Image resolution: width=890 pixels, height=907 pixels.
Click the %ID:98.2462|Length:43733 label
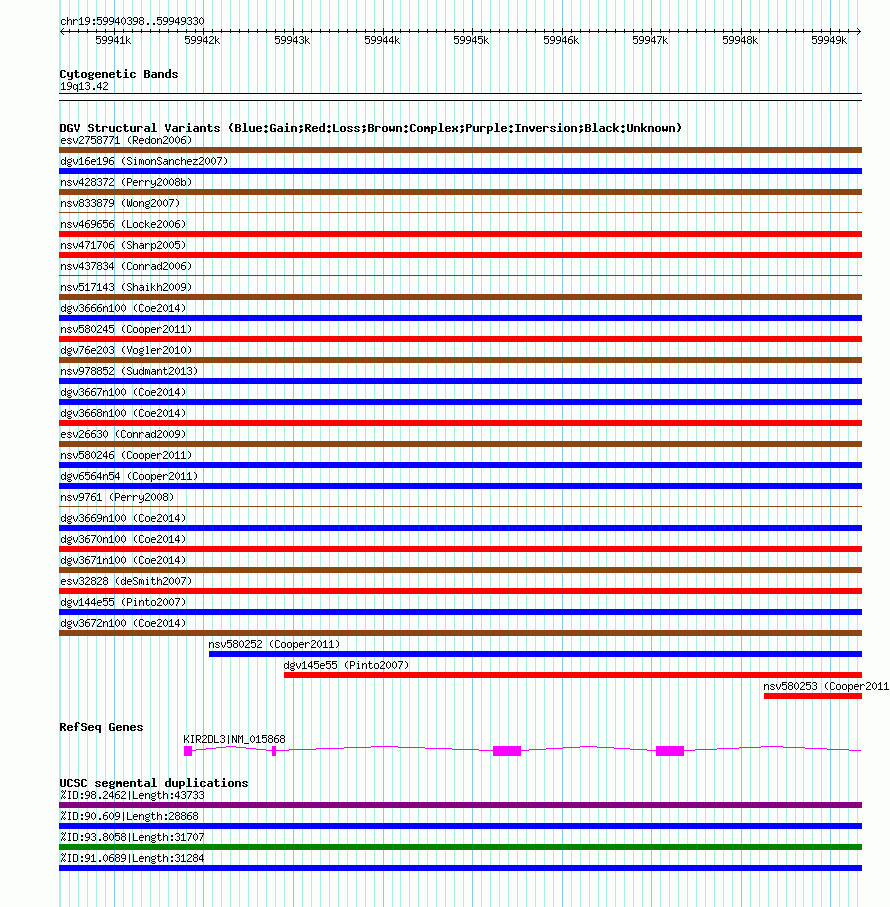point(132,795)
